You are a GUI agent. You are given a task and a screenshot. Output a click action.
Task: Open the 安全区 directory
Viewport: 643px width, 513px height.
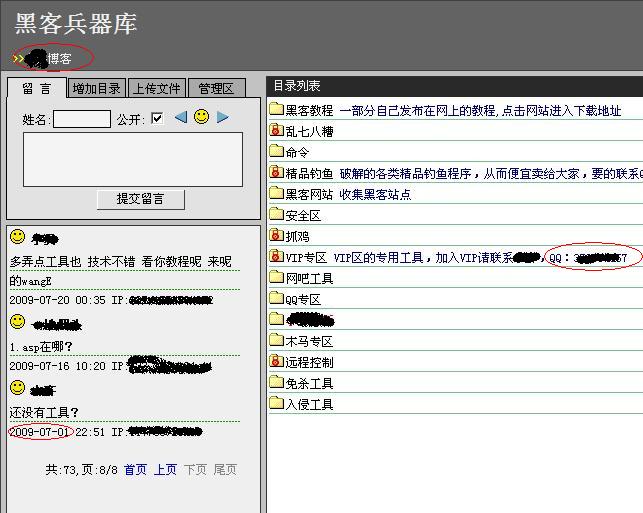[303, 215]
